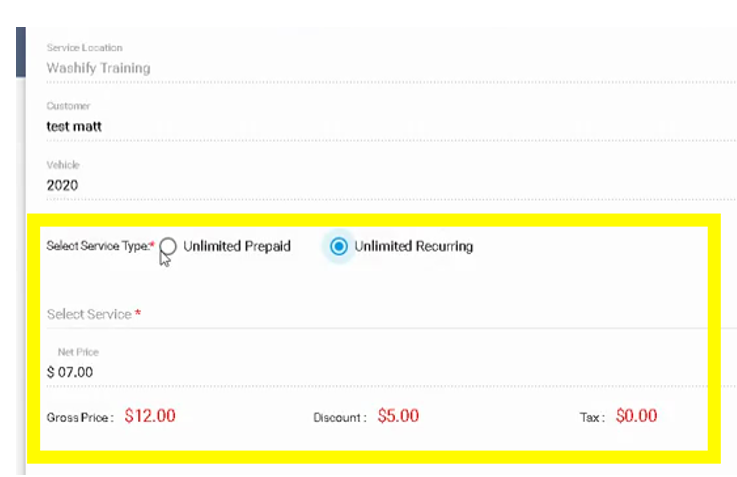Select the Unlimited Prepaid radio button
The image size is (737, 477).
pos(169,246)
